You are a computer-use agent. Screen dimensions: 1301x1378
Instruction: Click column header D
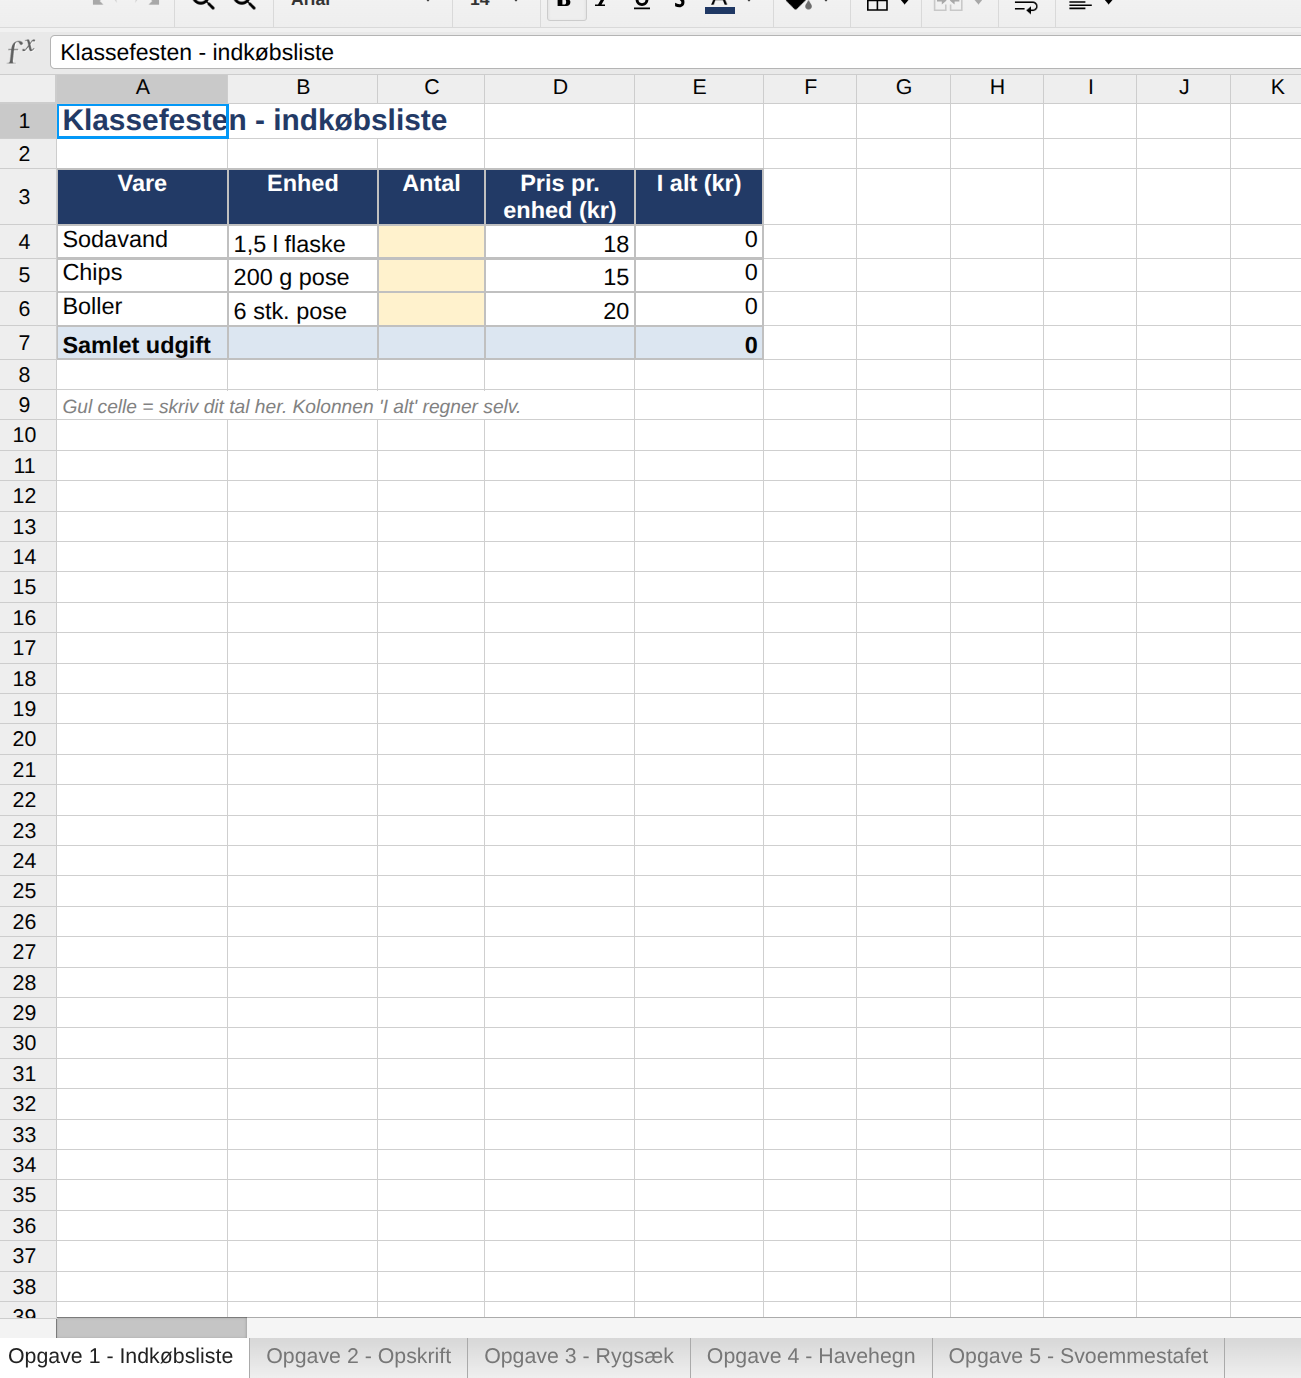point(560,88)
